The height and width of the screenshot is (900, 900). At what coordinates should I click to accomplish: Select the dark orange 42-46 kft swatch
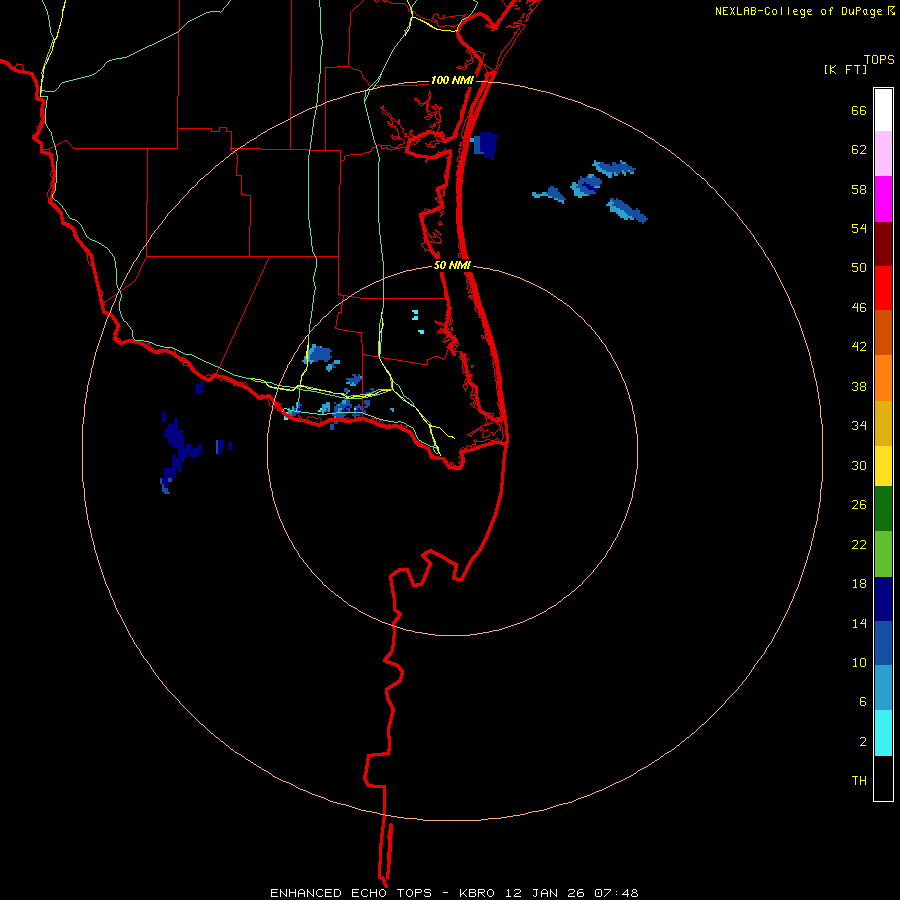(883, 332)
